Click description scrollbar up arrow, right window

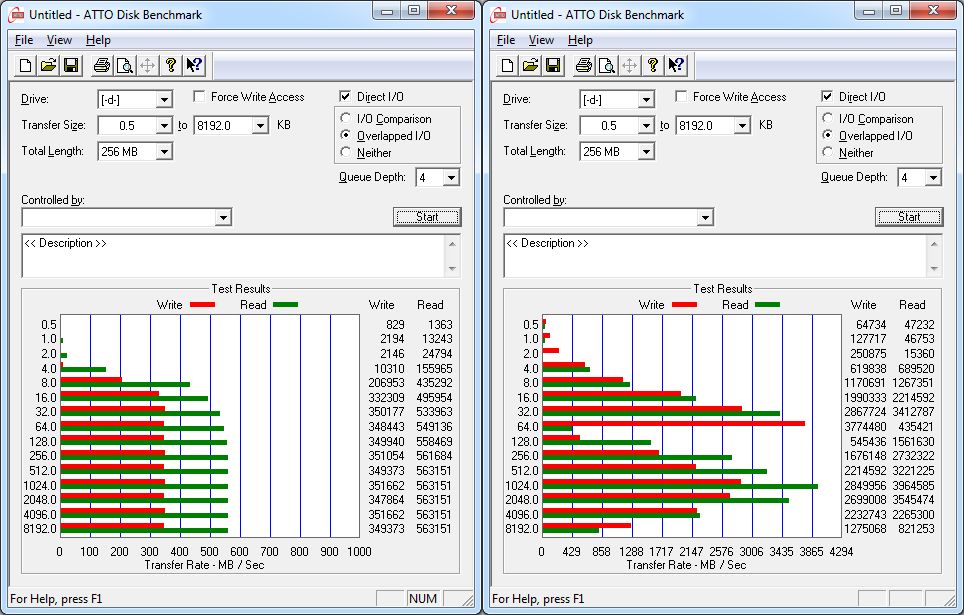pos(934,244)
